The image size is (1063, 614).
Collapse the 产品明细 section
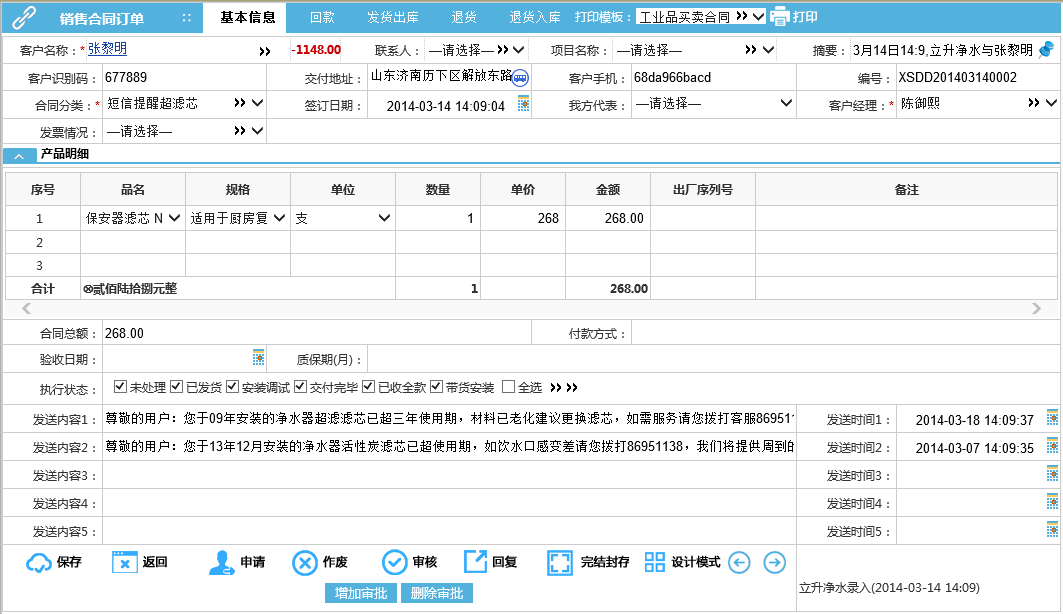click(x=20, y=156)
